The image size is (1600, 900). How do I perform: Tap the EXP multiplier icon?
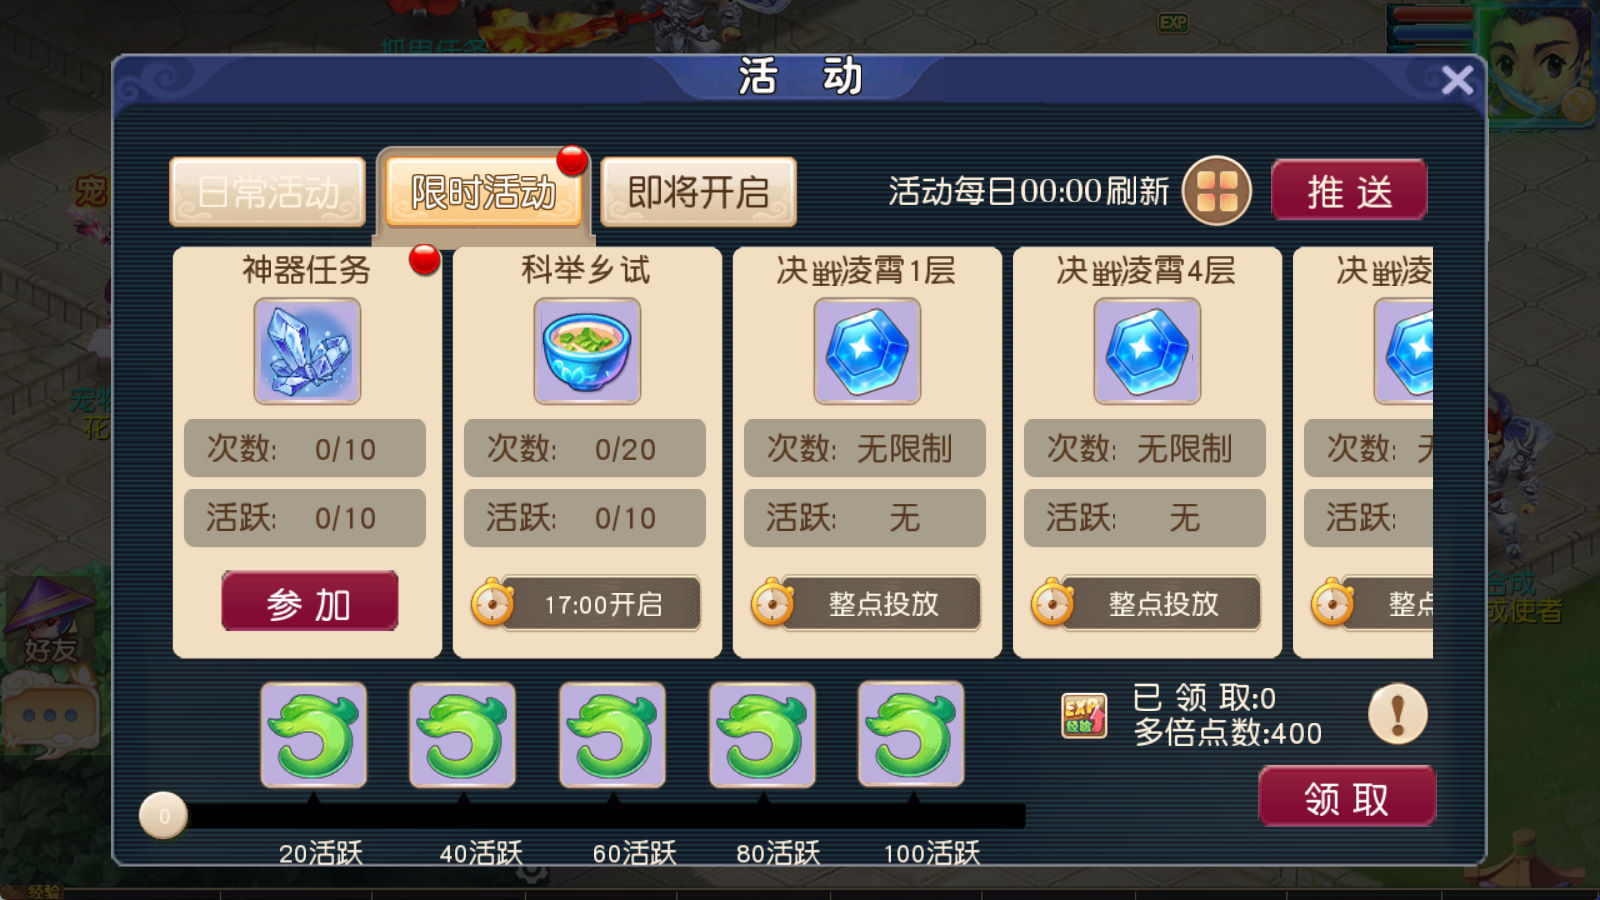(1084, 716)
